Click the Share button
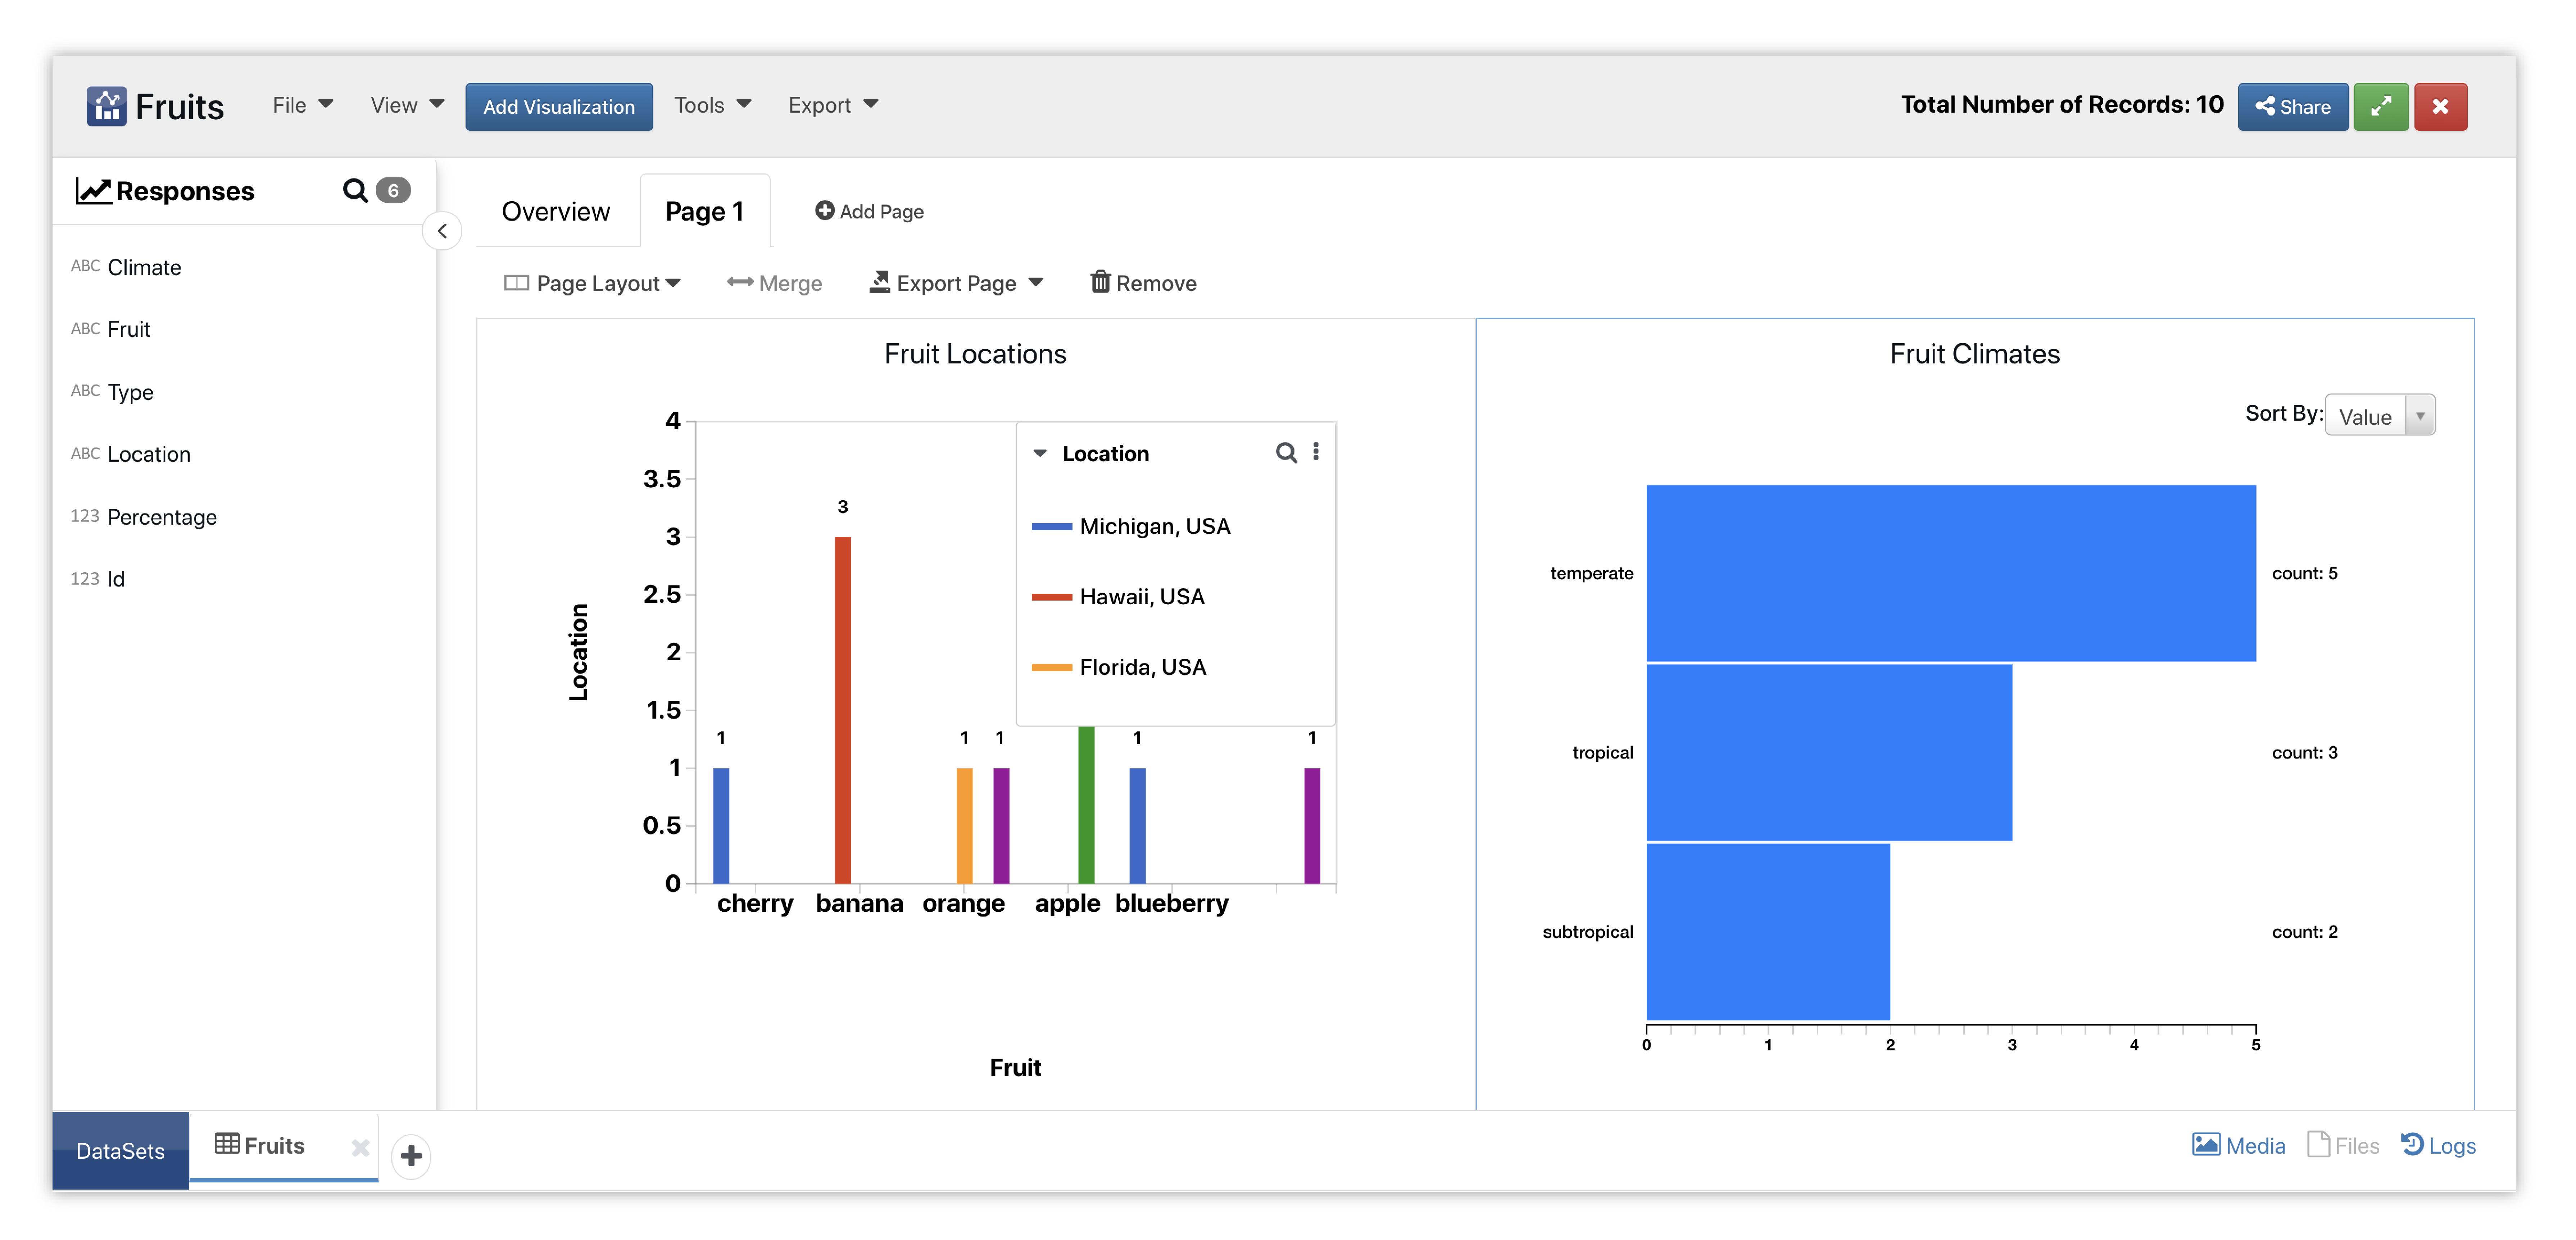The height and width of the screenshot is (1240, 2576). [2292, 106]
